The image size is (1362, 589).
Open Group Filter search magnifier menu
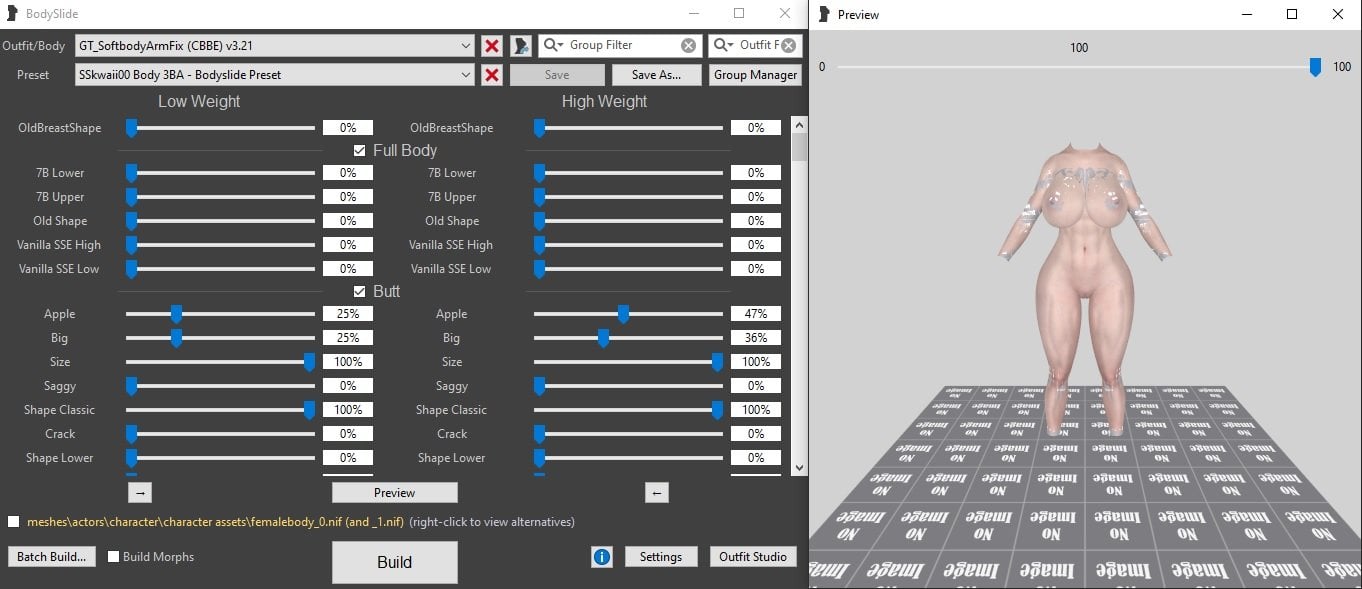point(554,45)
